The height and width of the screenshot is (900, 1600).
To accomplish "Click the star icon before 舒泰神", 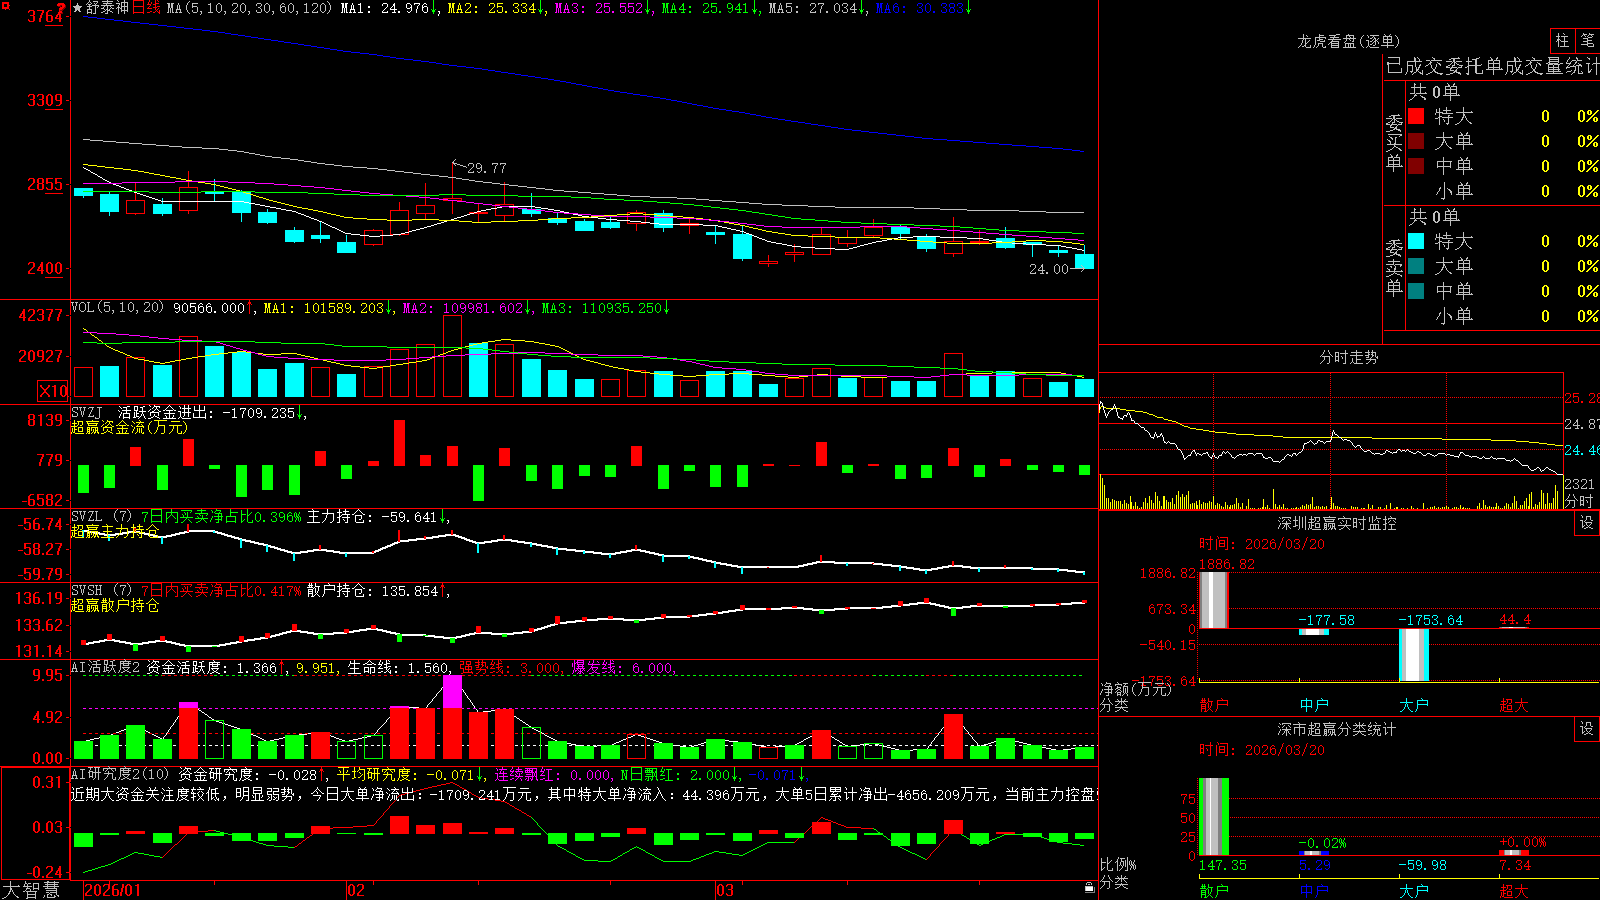I will (77, 8).
